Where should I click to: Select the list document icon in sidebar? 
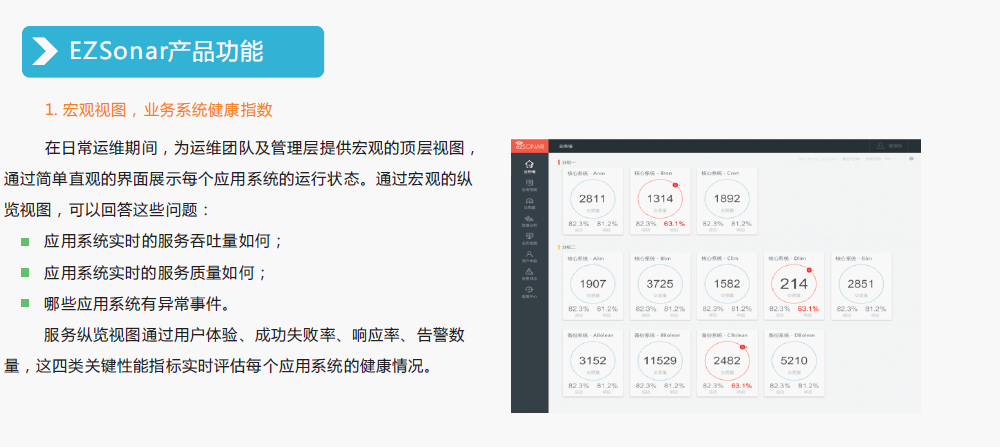click(x=529, y=182)
